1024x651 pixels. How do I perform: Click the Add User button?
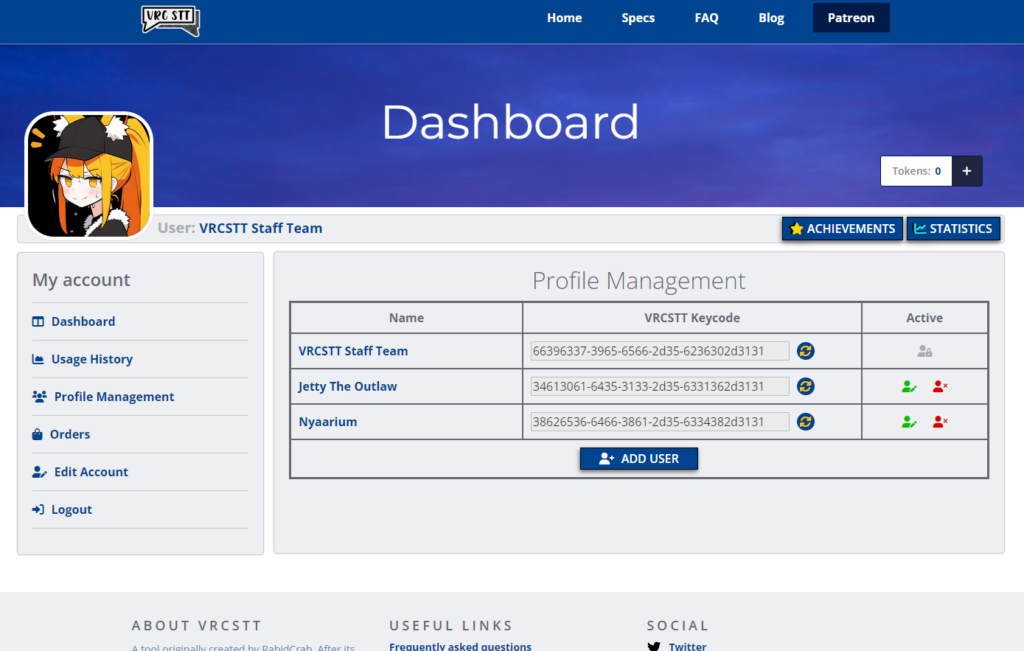click(639, 459)
